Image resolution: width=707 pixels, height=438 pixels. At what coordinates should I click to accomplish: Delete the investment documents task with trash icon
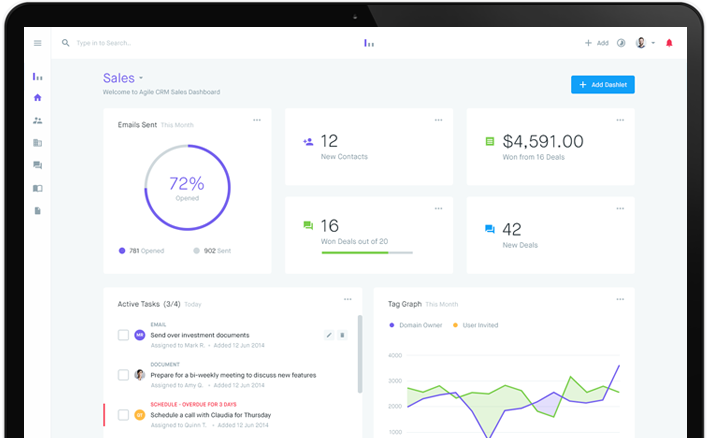342,335
